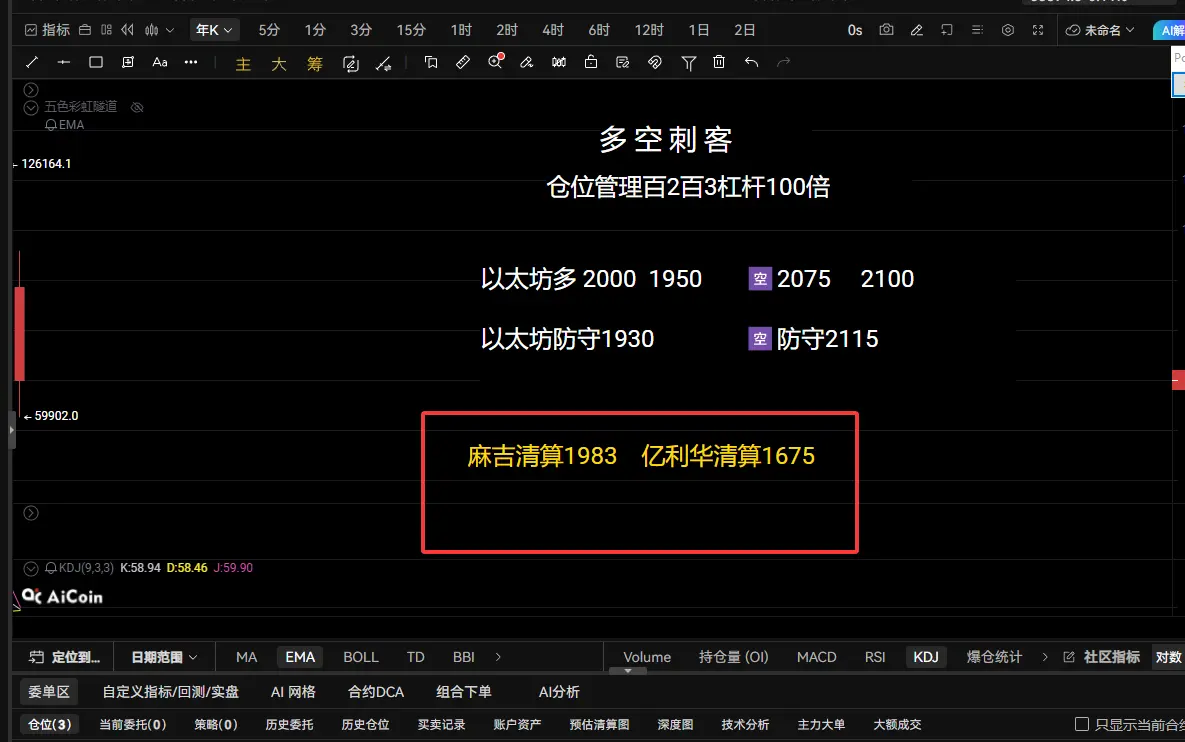
Task: Open the multi-chart layout icon
Action: [107, 30]
